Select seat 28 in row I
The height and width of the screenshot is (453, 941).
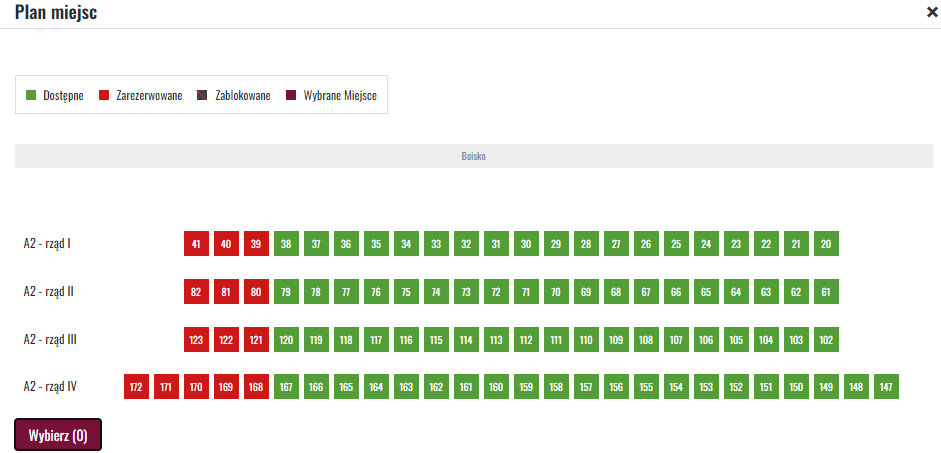pyautogui.click(x=586, y=244)
